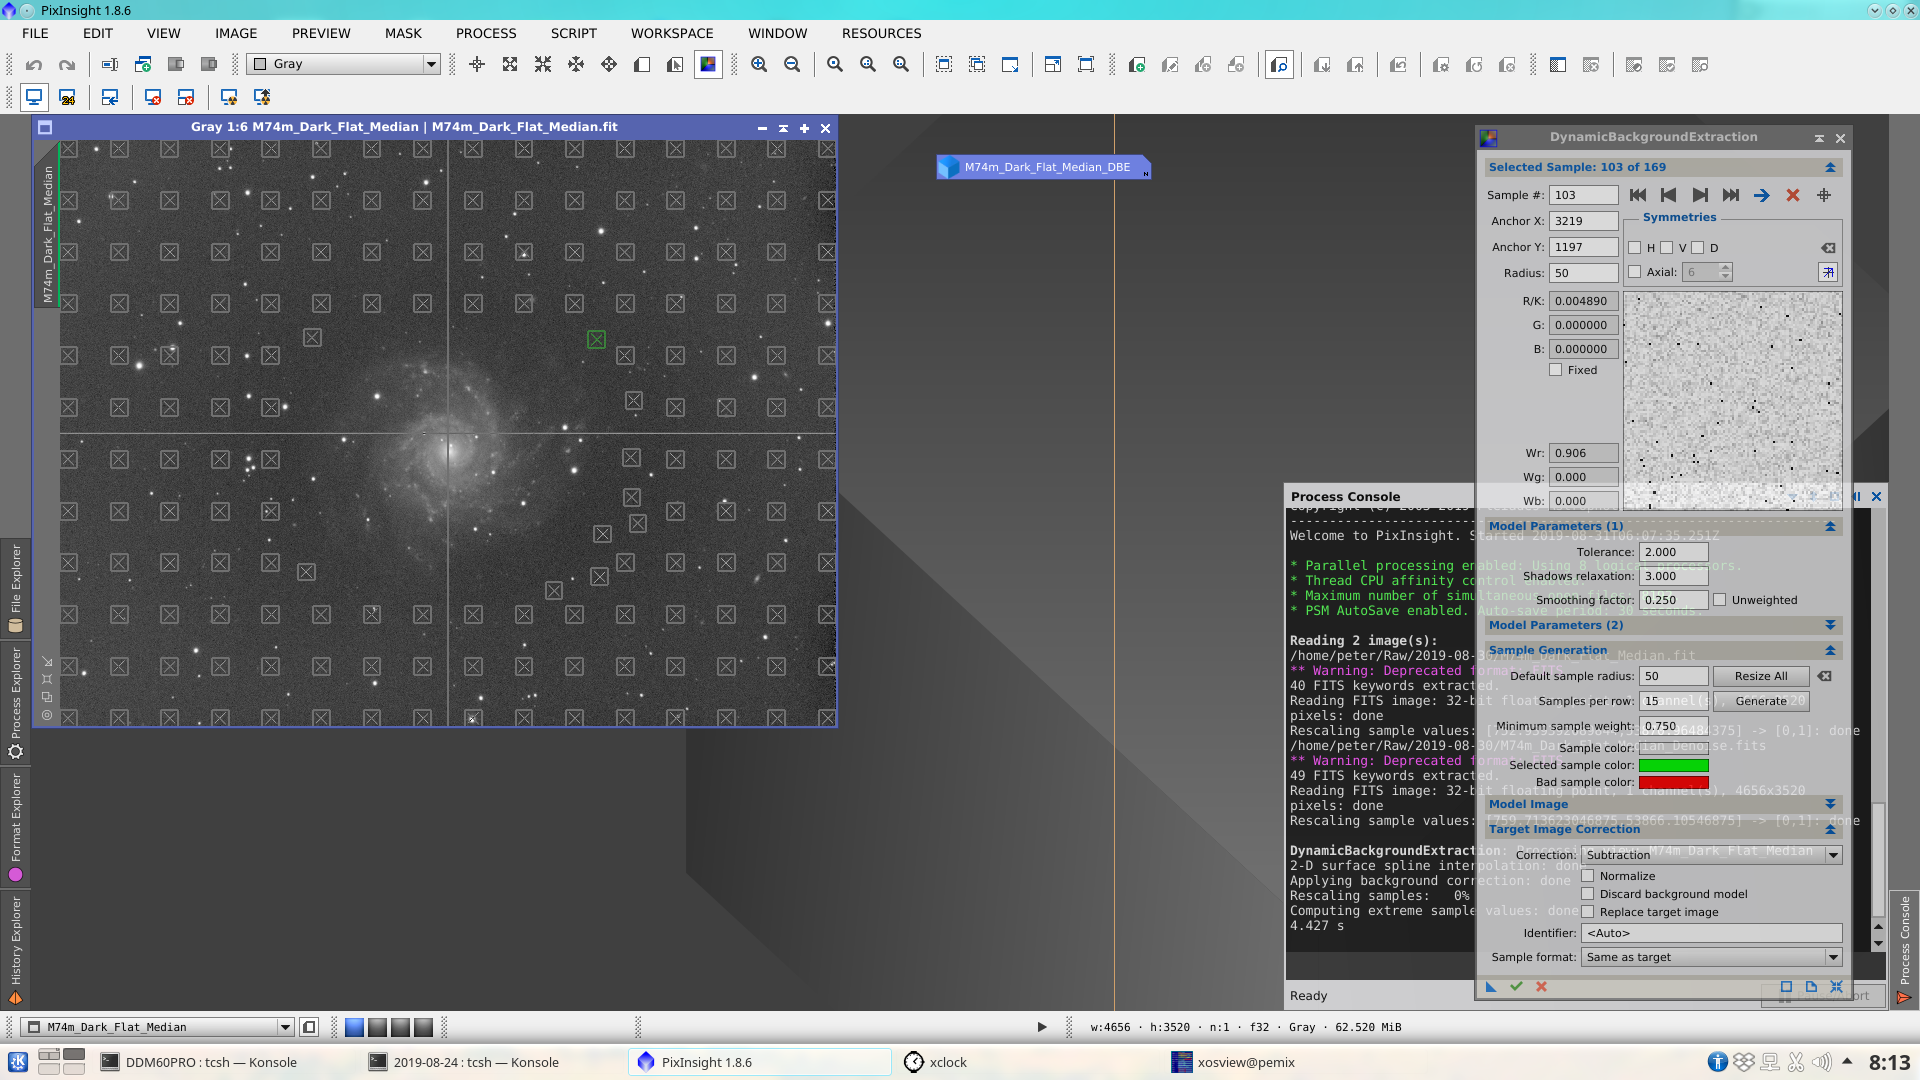The width and height of the screenshot is (1920, 1080).
Task: Click reset icon next to Resize All
Action: (x=1825, y=676)
